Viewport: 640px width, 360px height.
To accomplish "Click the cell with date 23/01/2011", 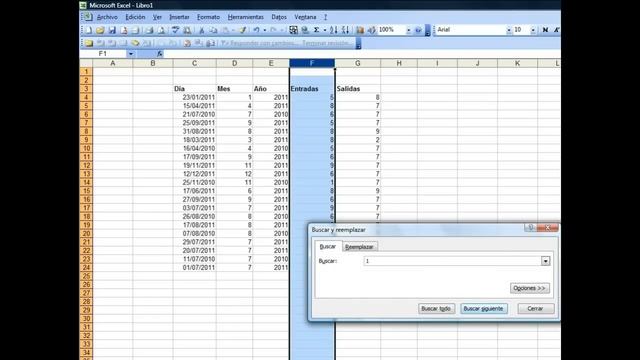I will pos(194,97).
